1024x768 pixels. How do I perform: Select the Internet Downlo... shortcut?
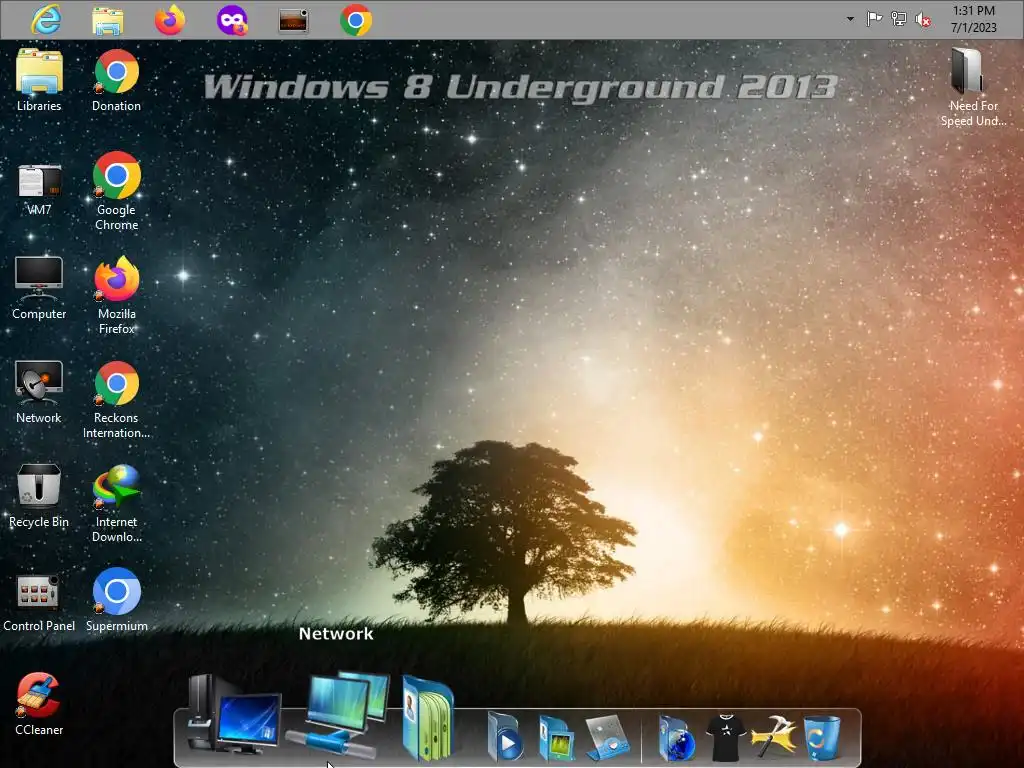coord(116,504)
